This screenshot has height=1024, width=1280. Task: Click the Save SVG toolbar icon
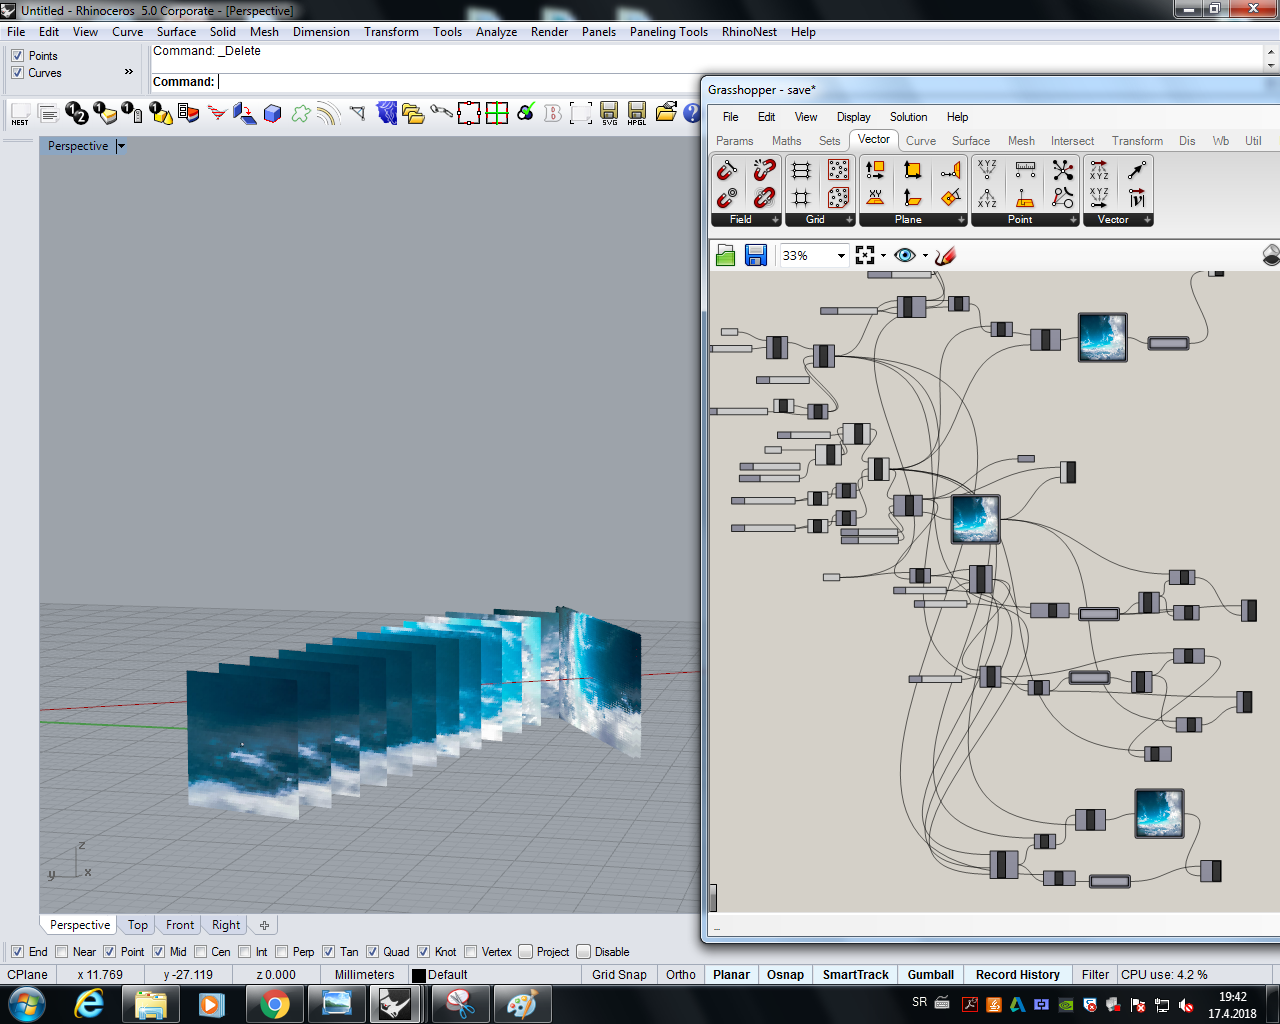609,113
